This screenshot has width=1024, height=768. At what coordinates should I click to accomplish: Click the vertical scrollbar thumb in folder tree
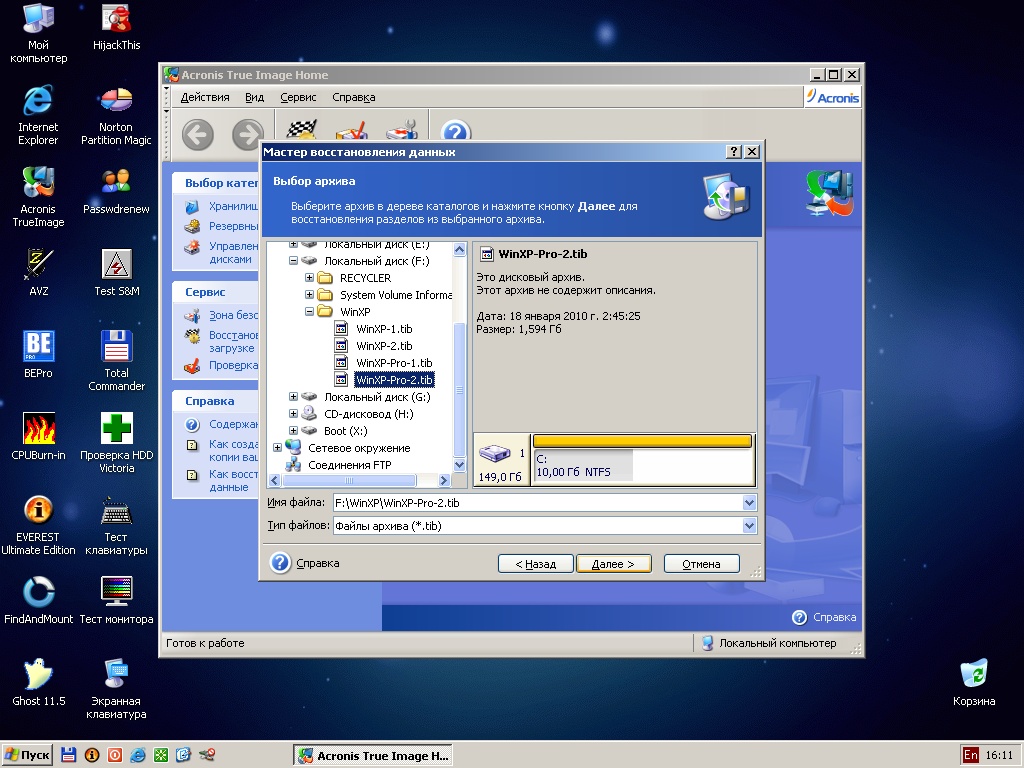(459, 390)
